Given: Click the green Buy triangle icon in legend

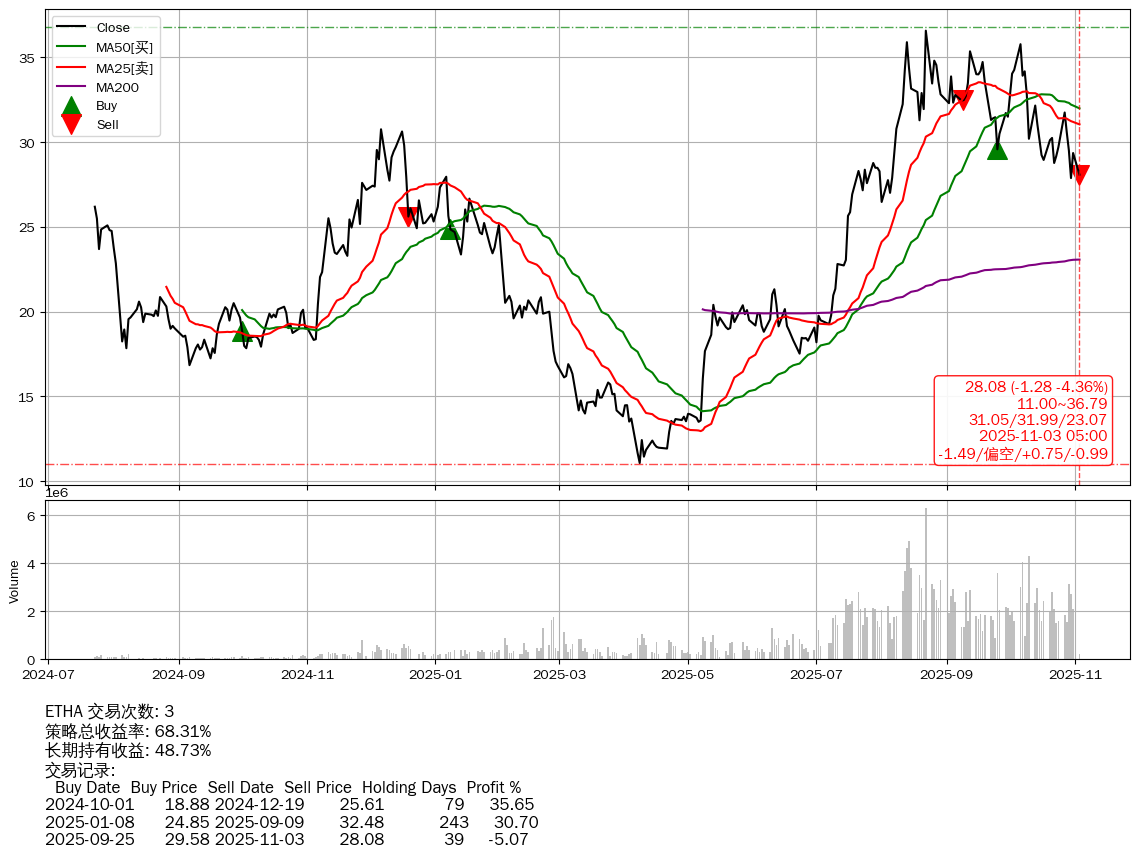Looking at the screenshot, I should click(71, 105).
